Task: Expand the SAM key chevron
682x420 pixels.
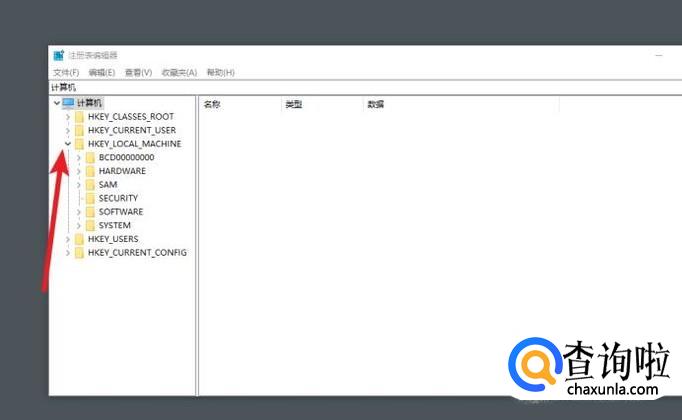Action: coord(79,185)
